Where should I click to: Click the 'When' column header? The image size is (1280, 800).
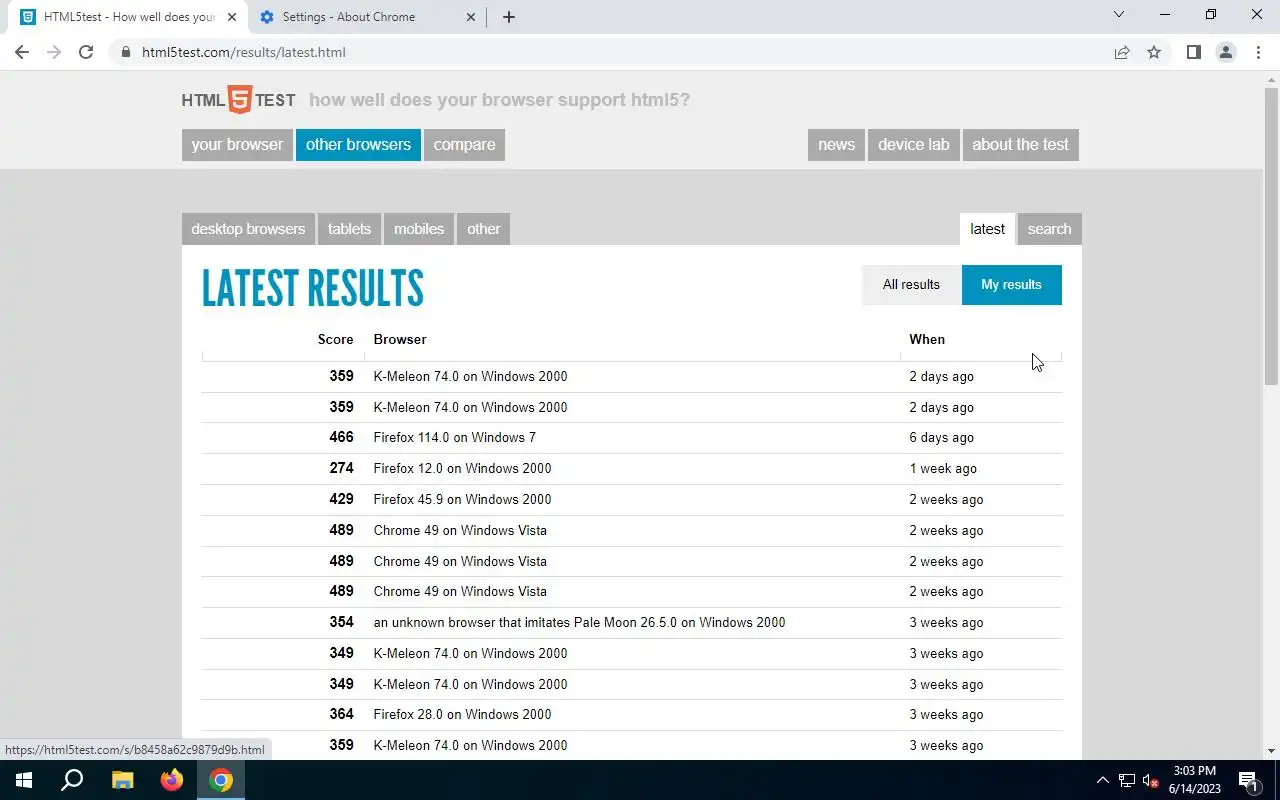(x=927, y=339)
